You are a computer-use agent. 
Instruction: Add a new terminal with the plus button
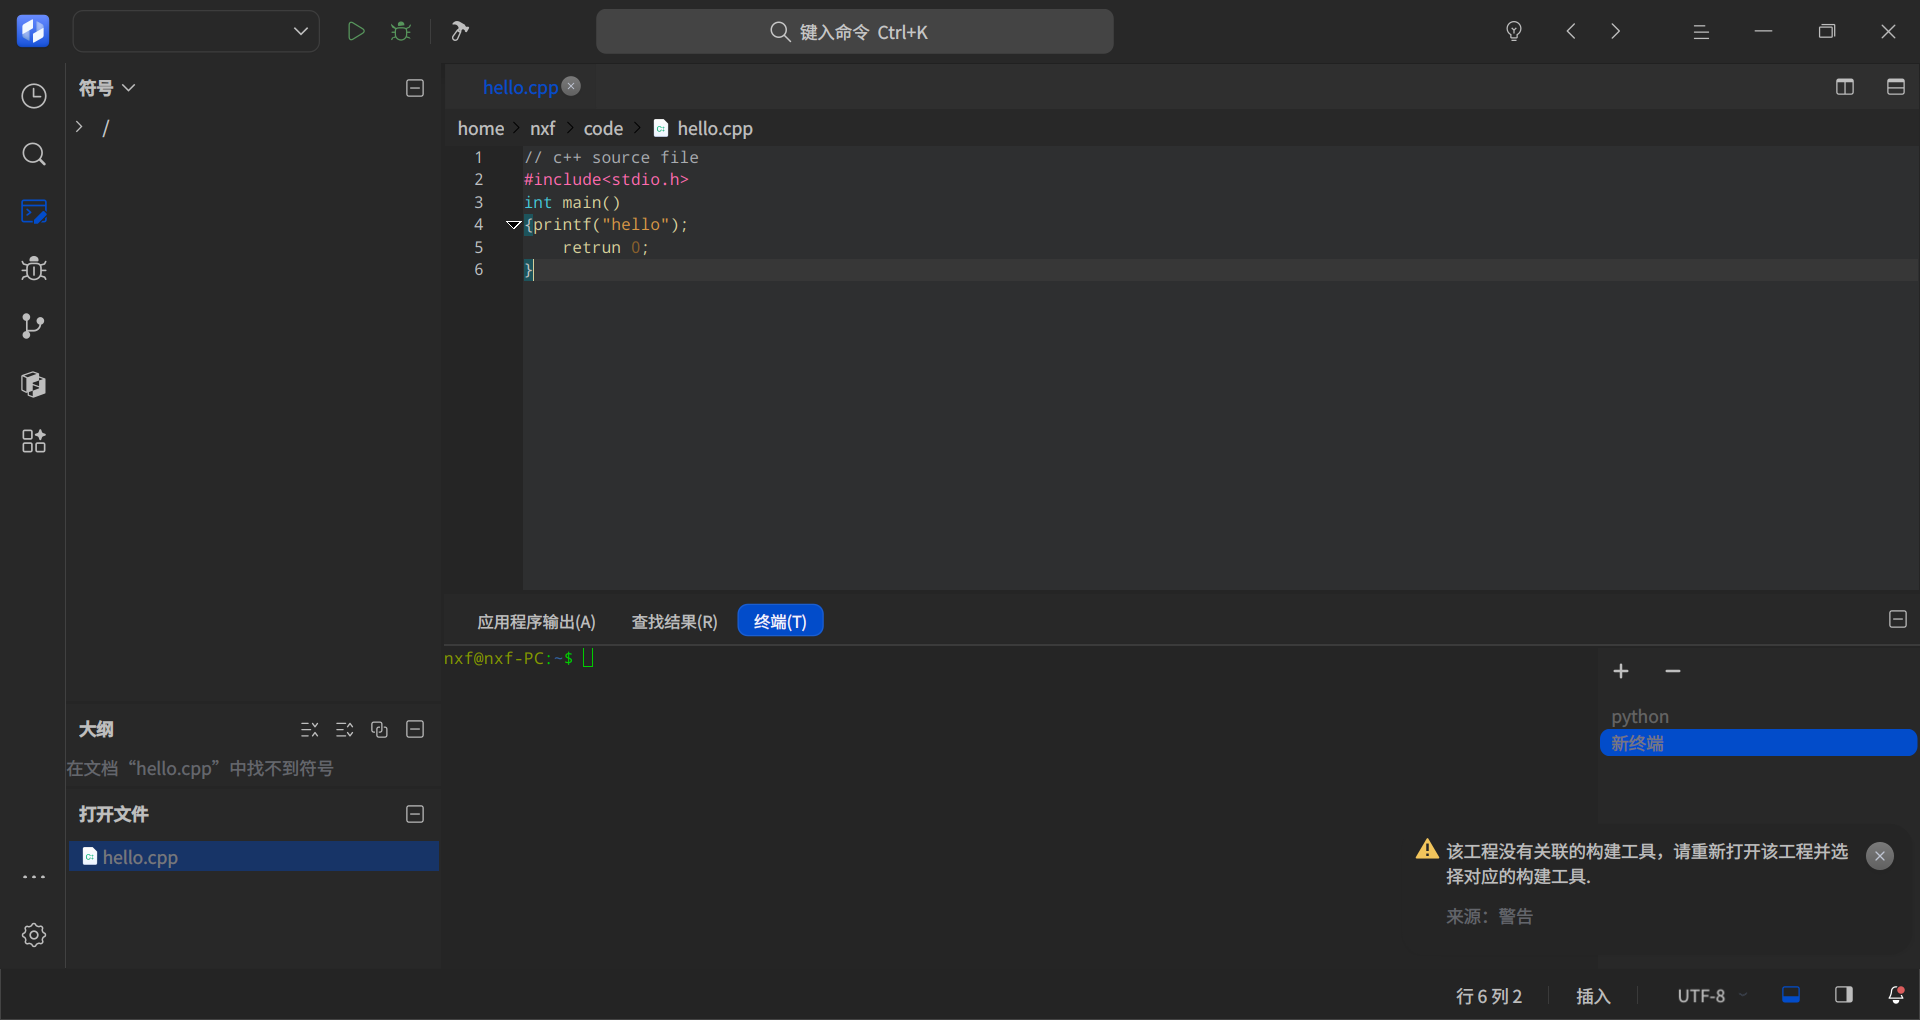click(x=1621, y=671)
